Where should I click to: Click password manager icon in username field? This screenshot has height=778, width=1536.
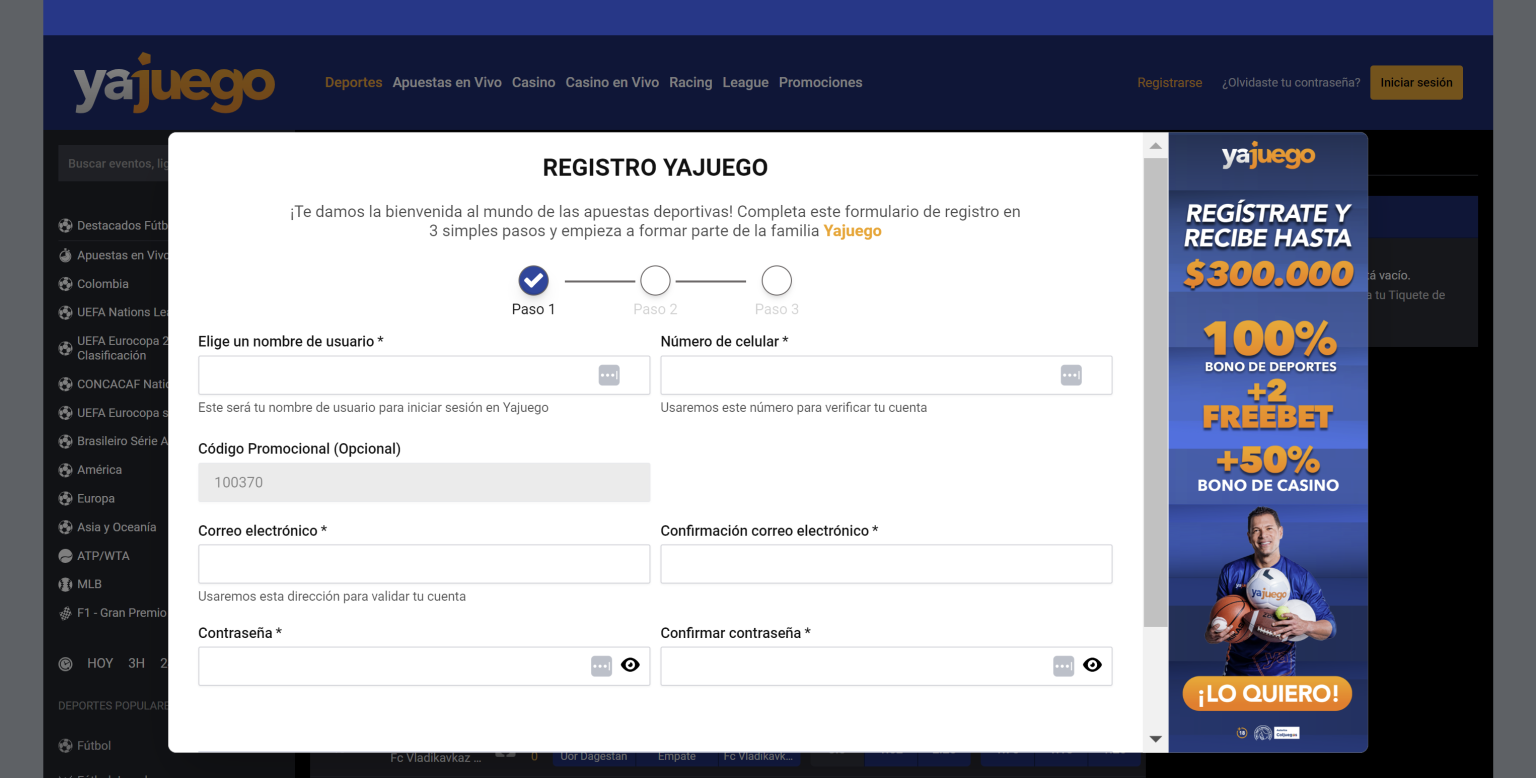[609, 375]
